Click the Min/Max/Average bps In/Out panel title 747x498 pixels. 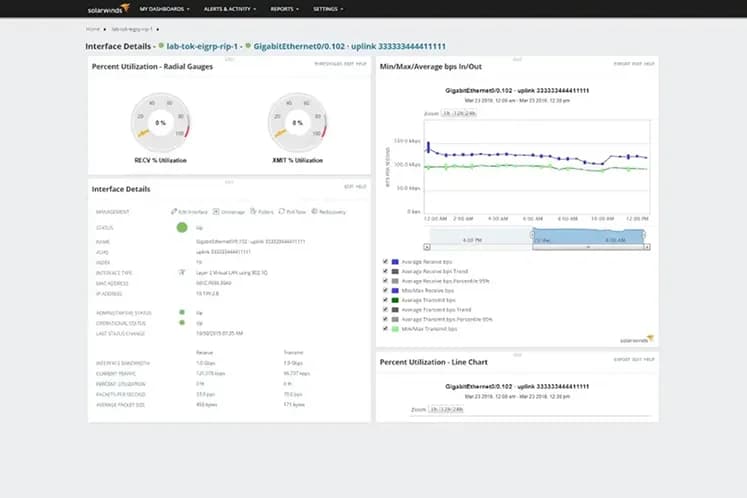[x=431, y=67]
